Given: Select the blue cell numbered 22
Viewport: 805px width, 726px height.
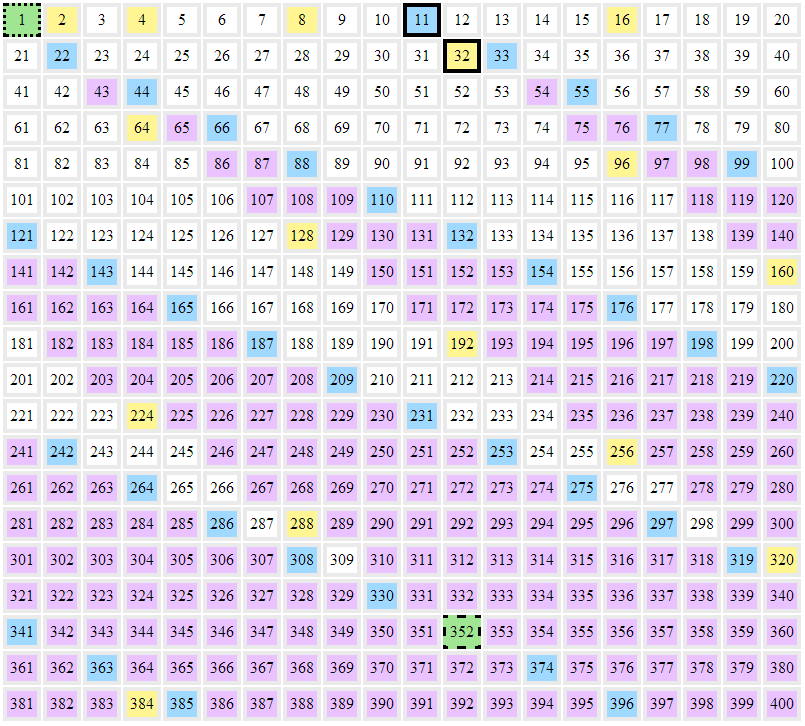Looking at the screenshot, I should 62,56.
